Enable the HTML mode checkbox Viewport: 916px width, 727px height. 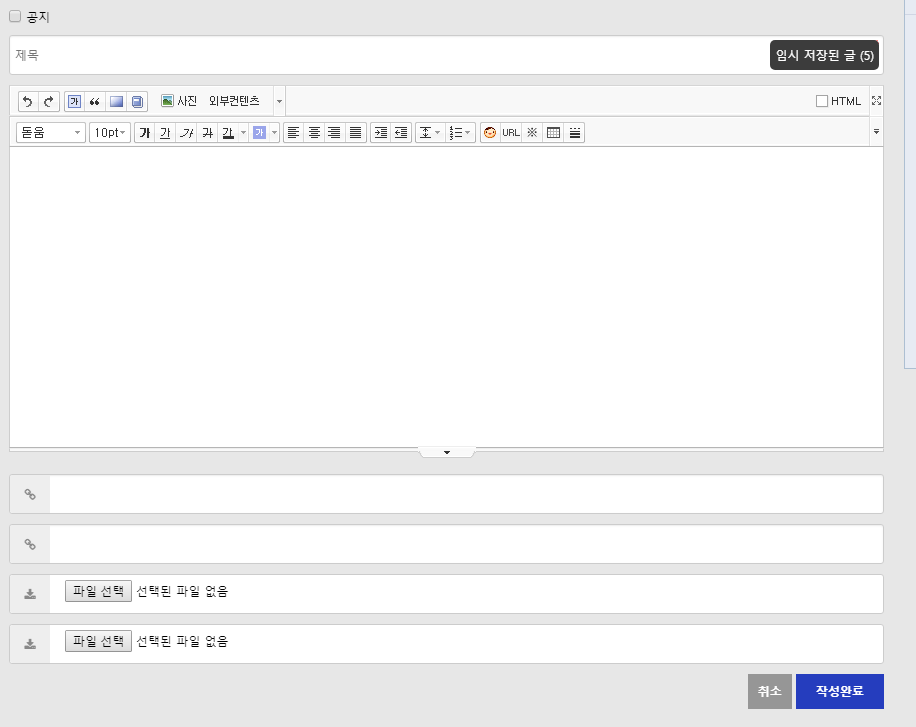click(x=822, y=101)
